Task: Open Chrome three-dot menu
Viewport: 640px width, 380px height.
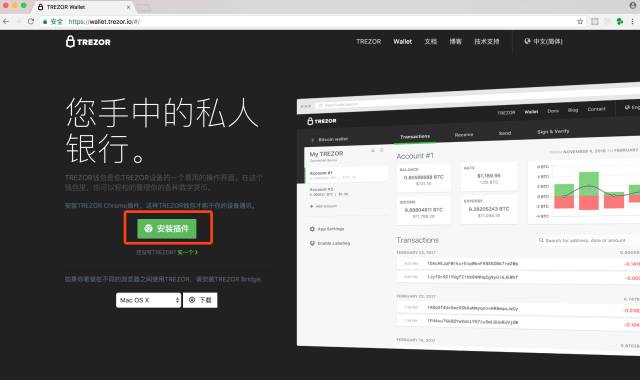Action: 633,22
